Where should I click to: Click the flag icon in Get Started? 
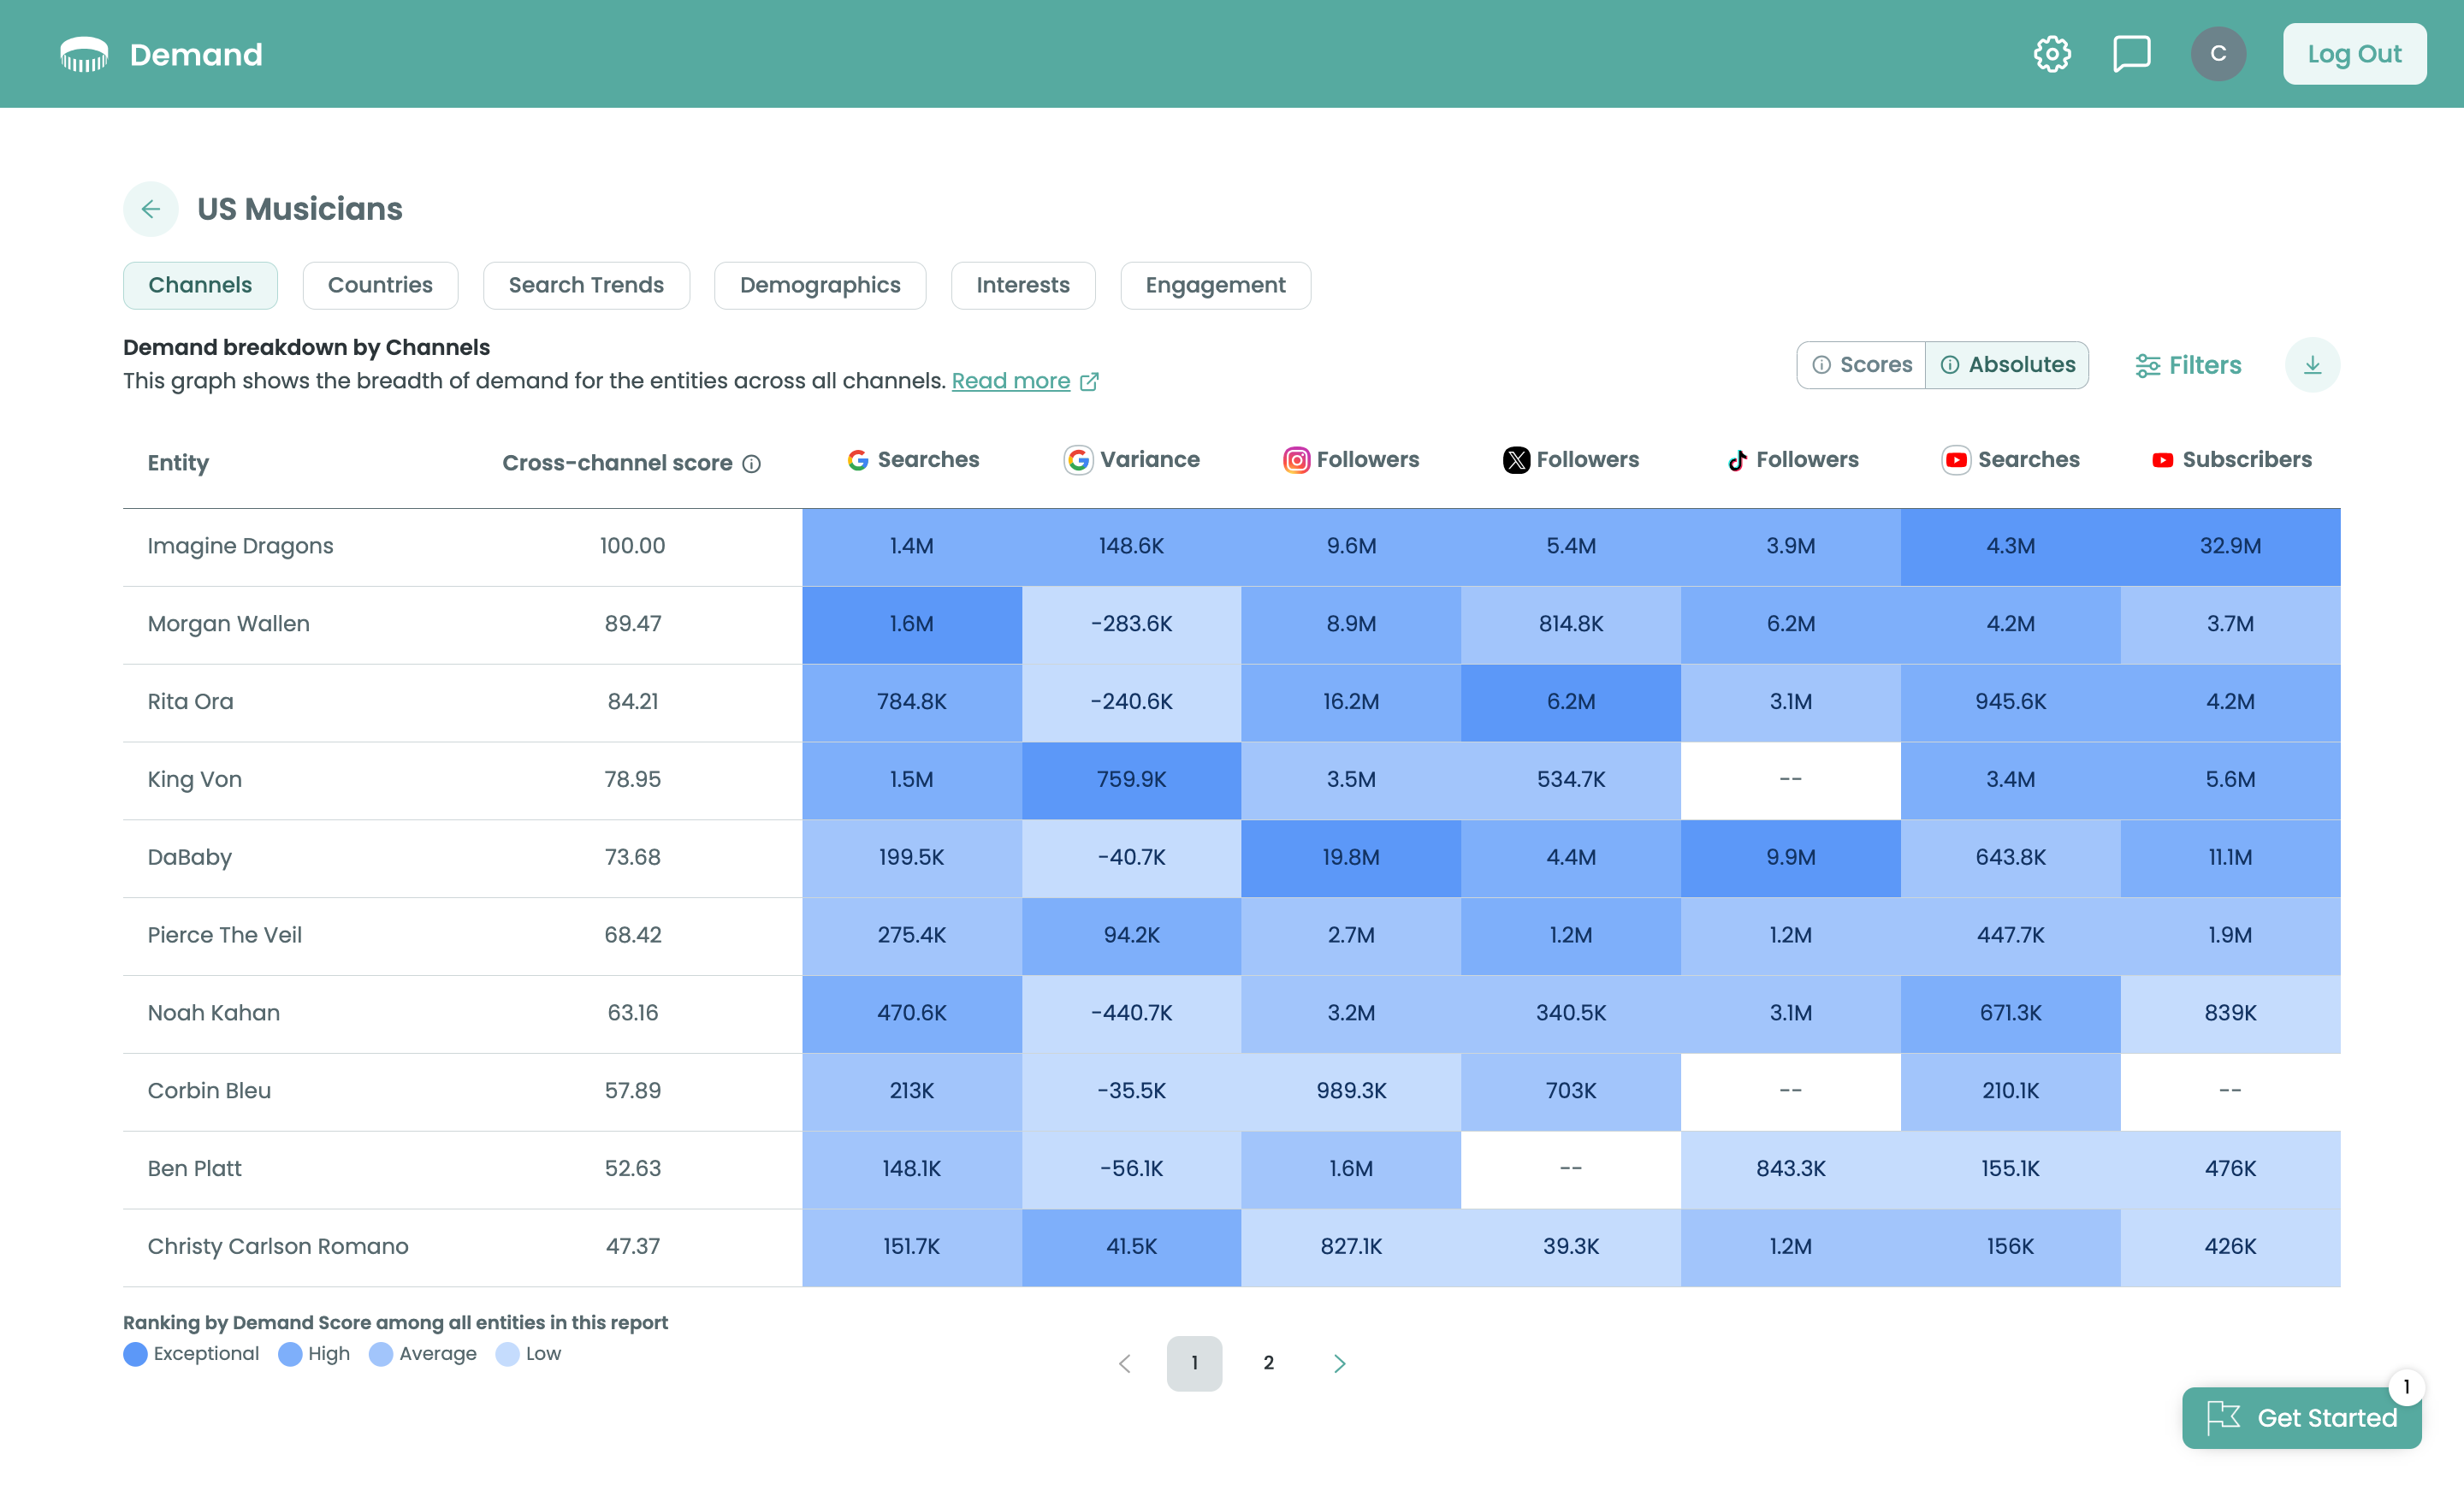[x=2223, y=1417]
